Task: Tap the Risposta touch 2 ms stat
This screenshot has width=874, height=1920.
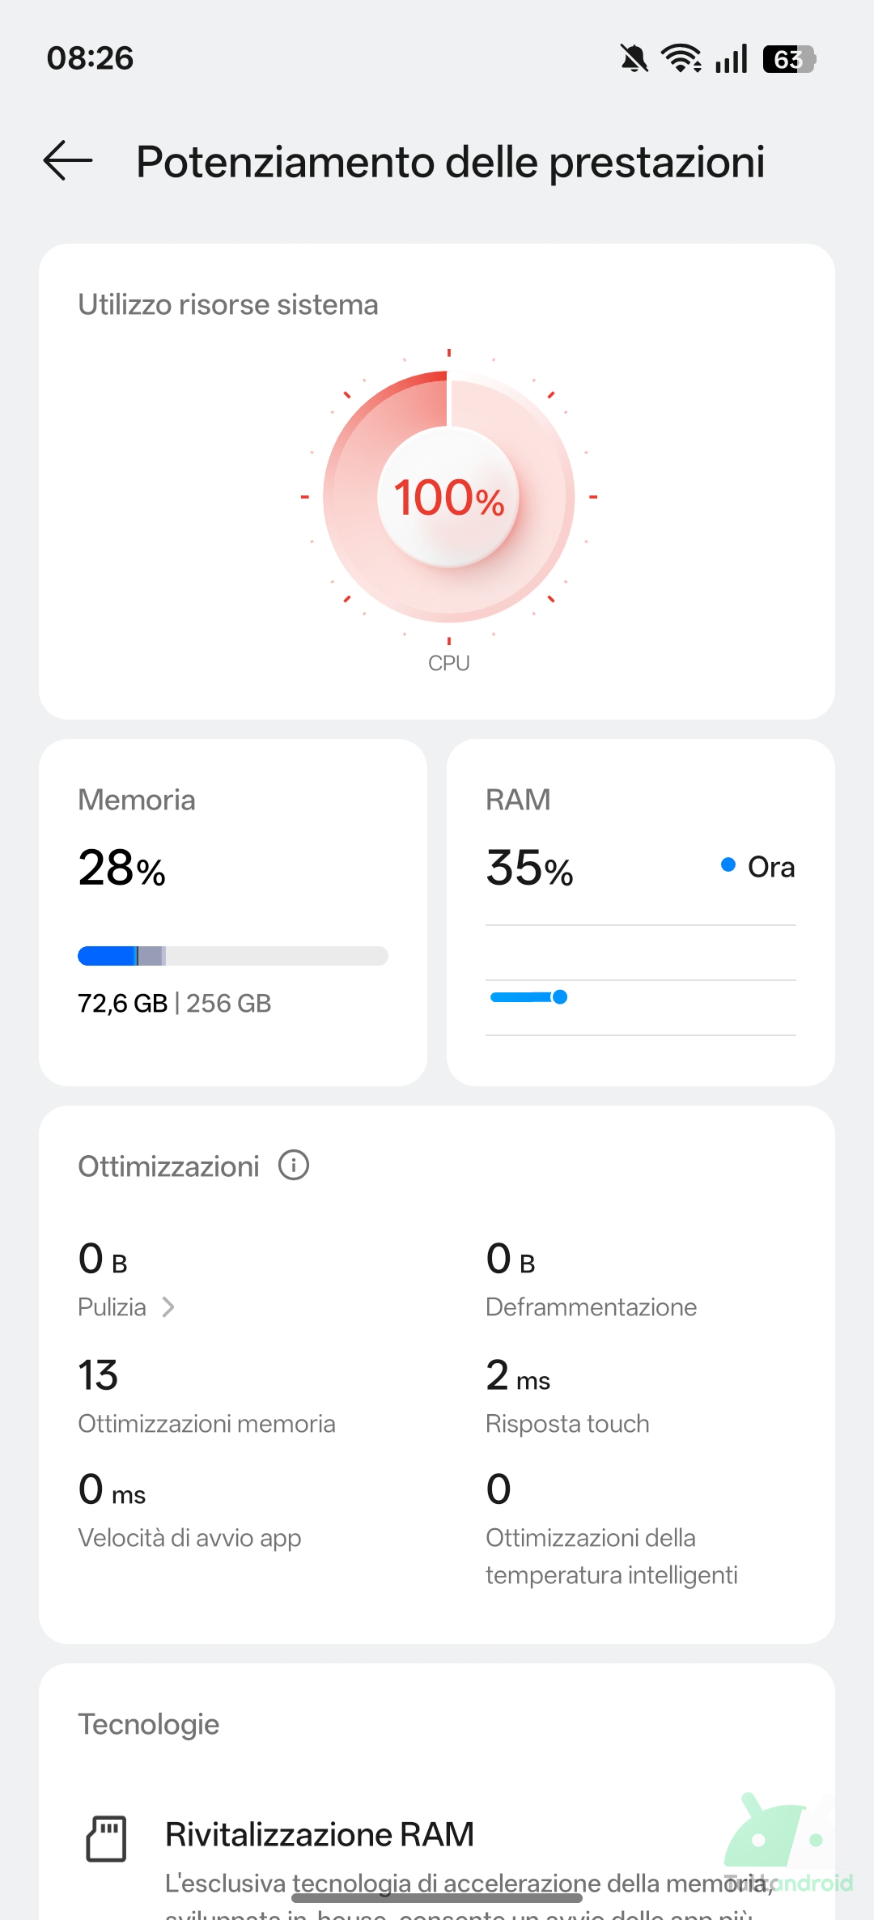Action: point(518,1377)
